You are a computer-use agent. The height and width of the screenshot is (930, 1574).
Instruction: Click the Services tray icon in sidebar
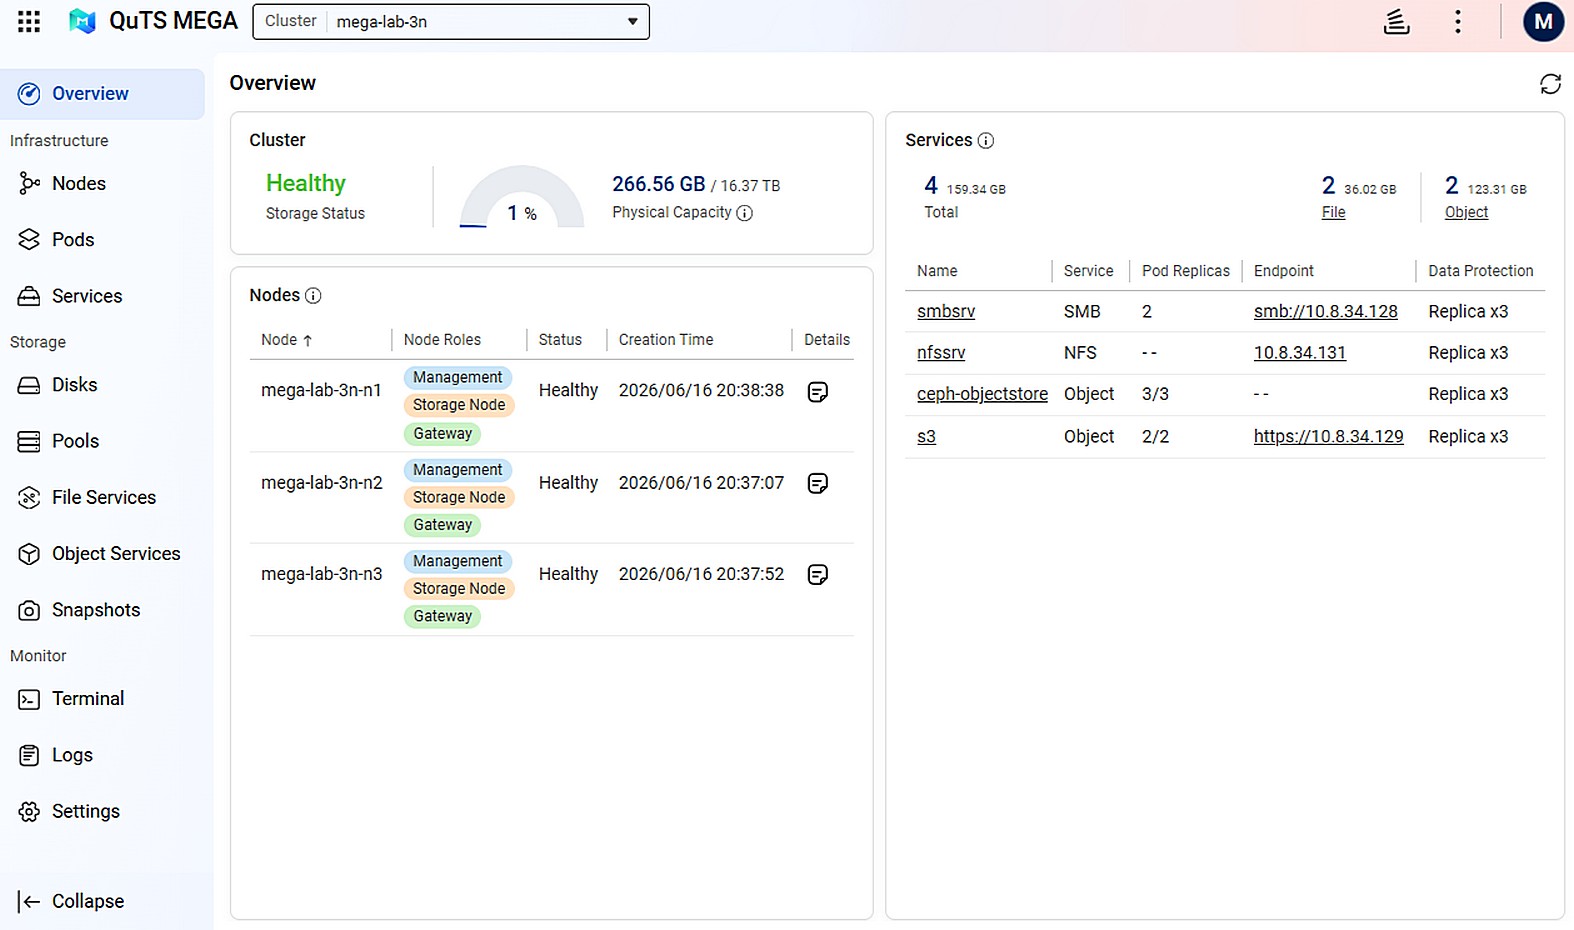[x=29, y=296]
